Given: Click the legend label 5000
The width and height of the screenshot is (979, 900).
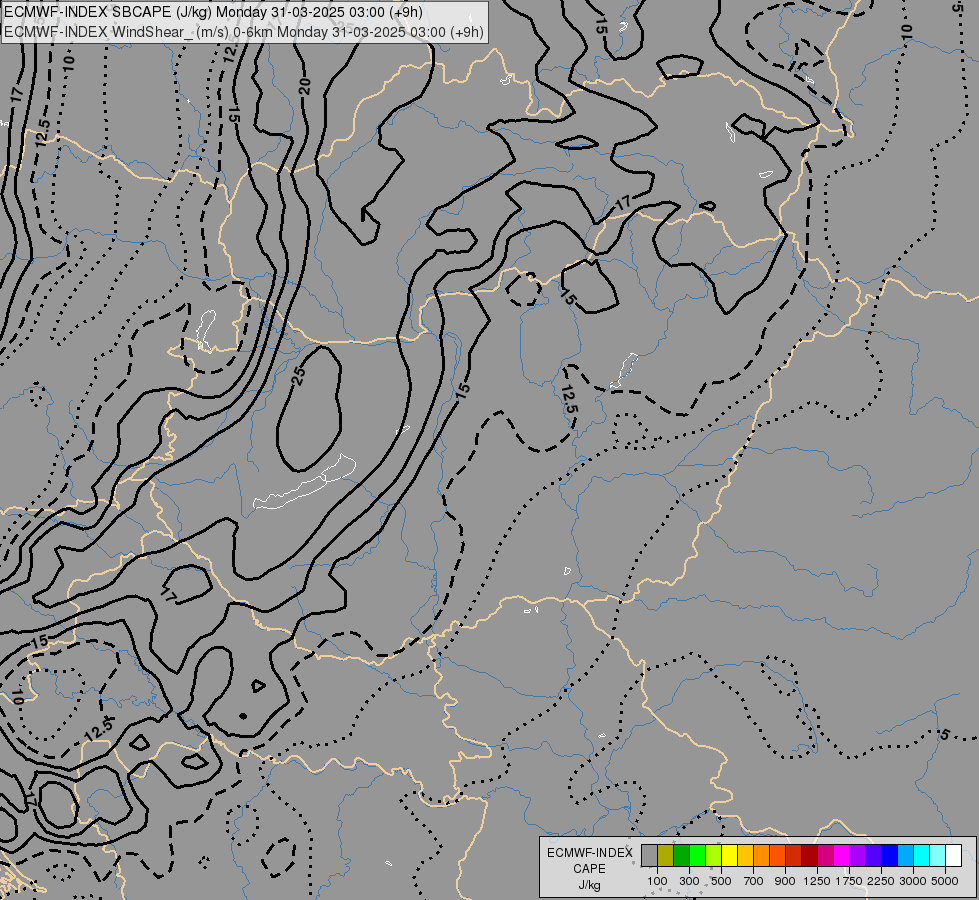Looking at the screenshot, I should [945, 881].
